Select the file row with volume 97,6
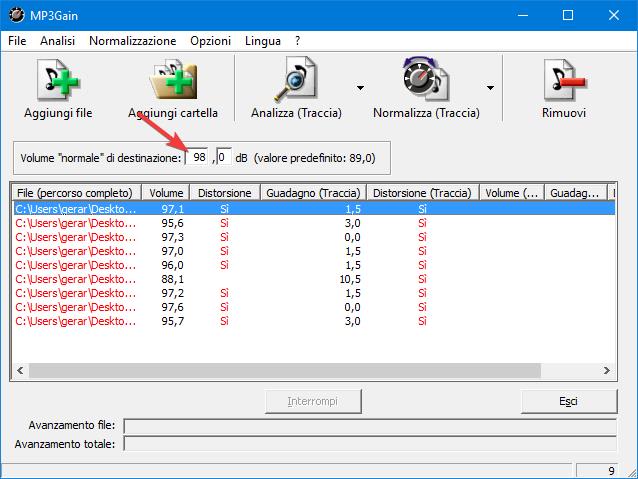Image resolution: width=638 pixels, height=479 pixels. 314,307
